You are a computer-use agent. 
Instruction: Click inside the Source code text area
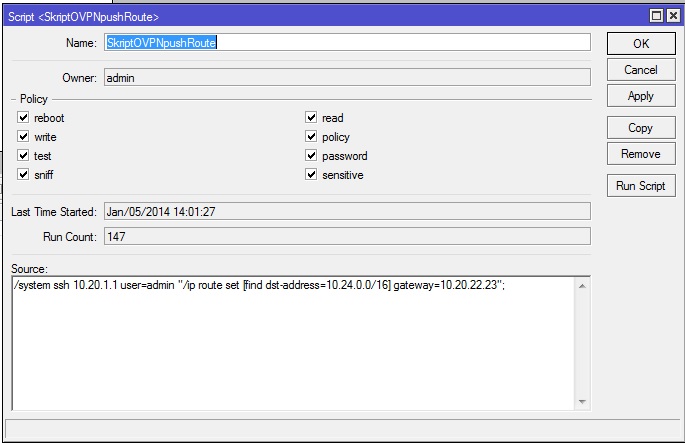[293, 343]
